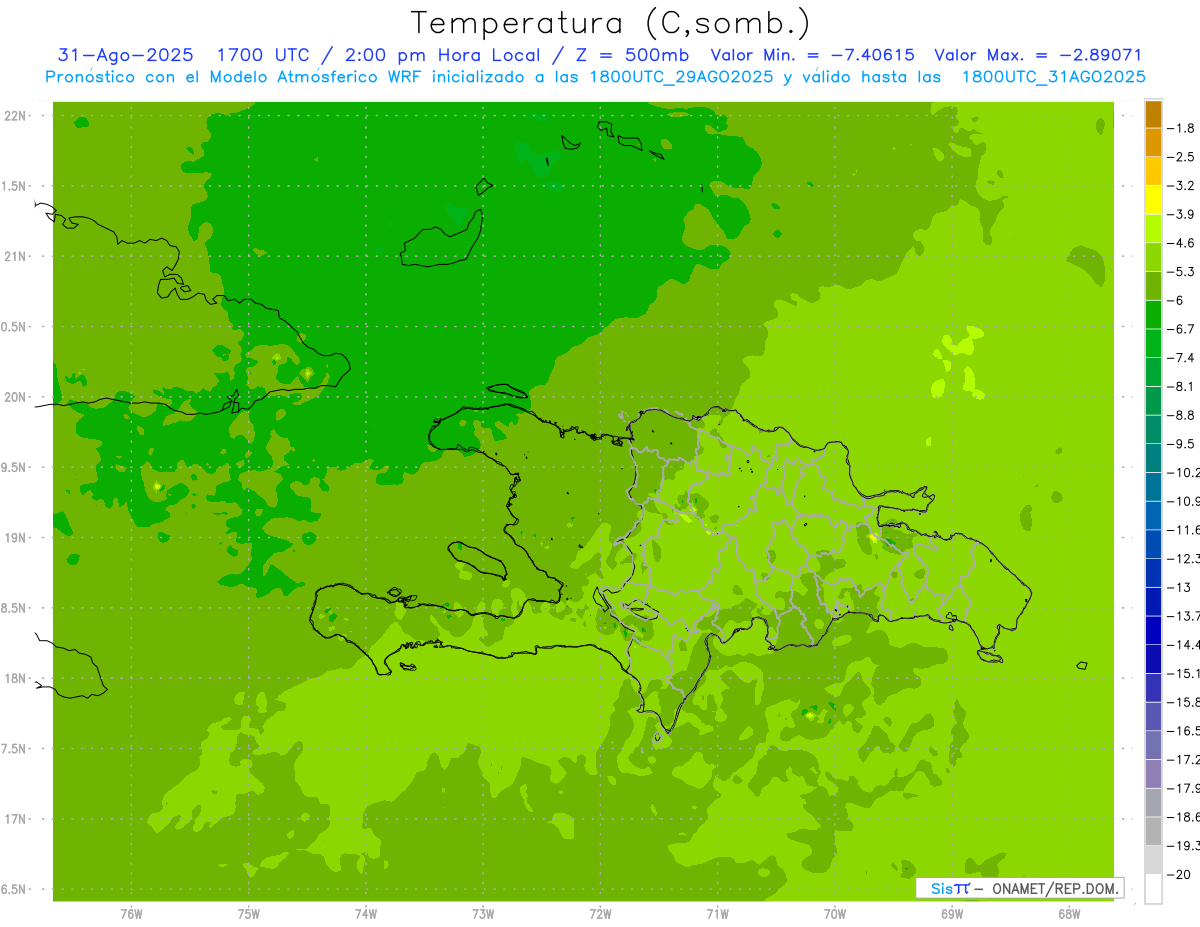Click the '68W' longitude axis label
The image size is (1200, 927).
click(x=1068, y=914)
